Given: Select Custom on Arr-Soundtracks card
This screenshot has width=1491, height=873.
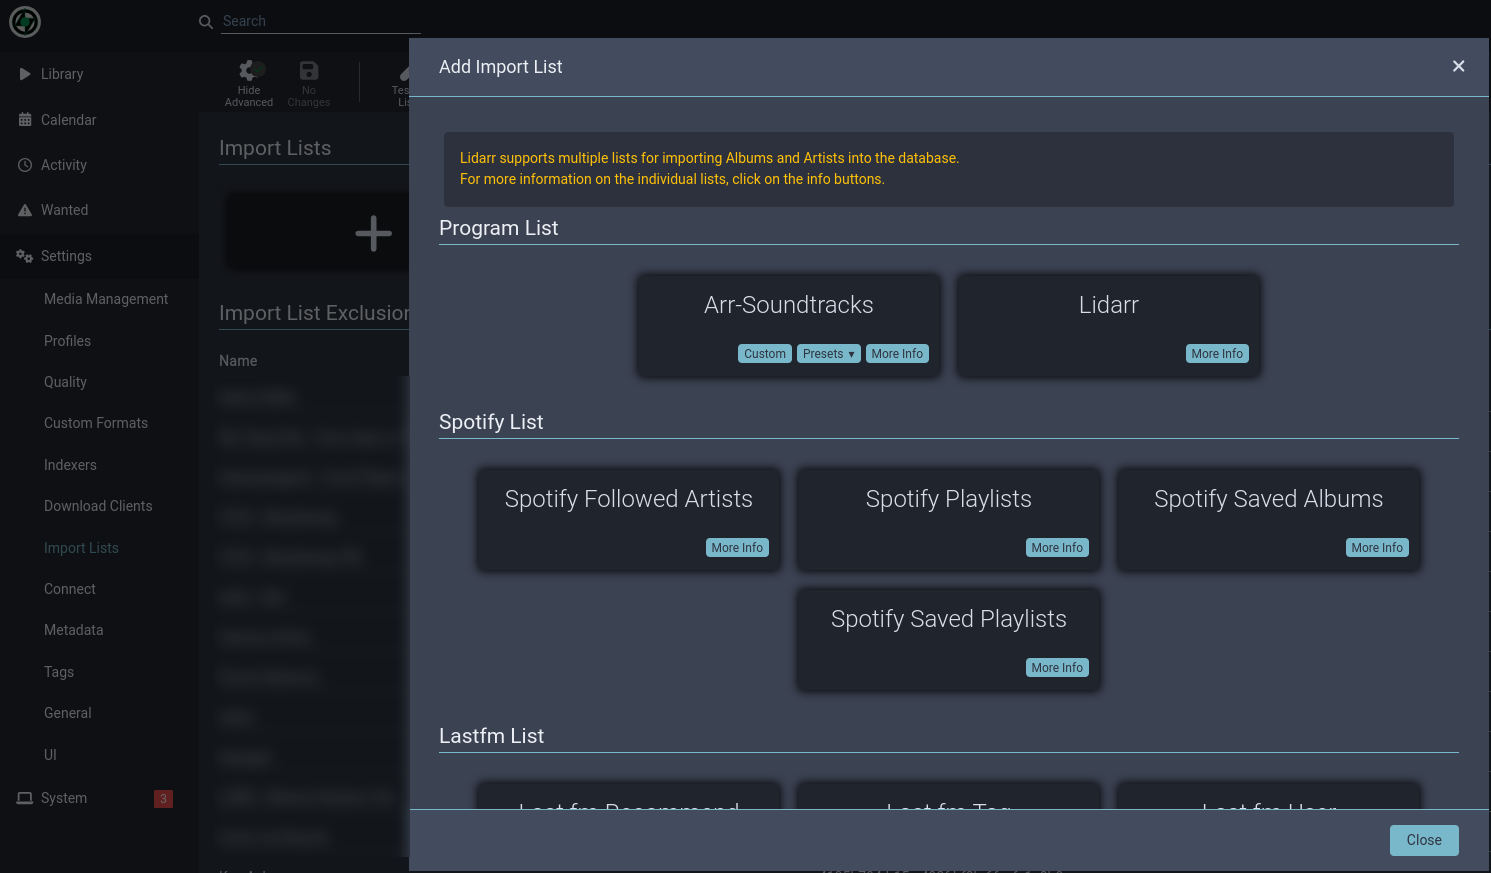Looking at the screenshot, I should click(765, 354).
